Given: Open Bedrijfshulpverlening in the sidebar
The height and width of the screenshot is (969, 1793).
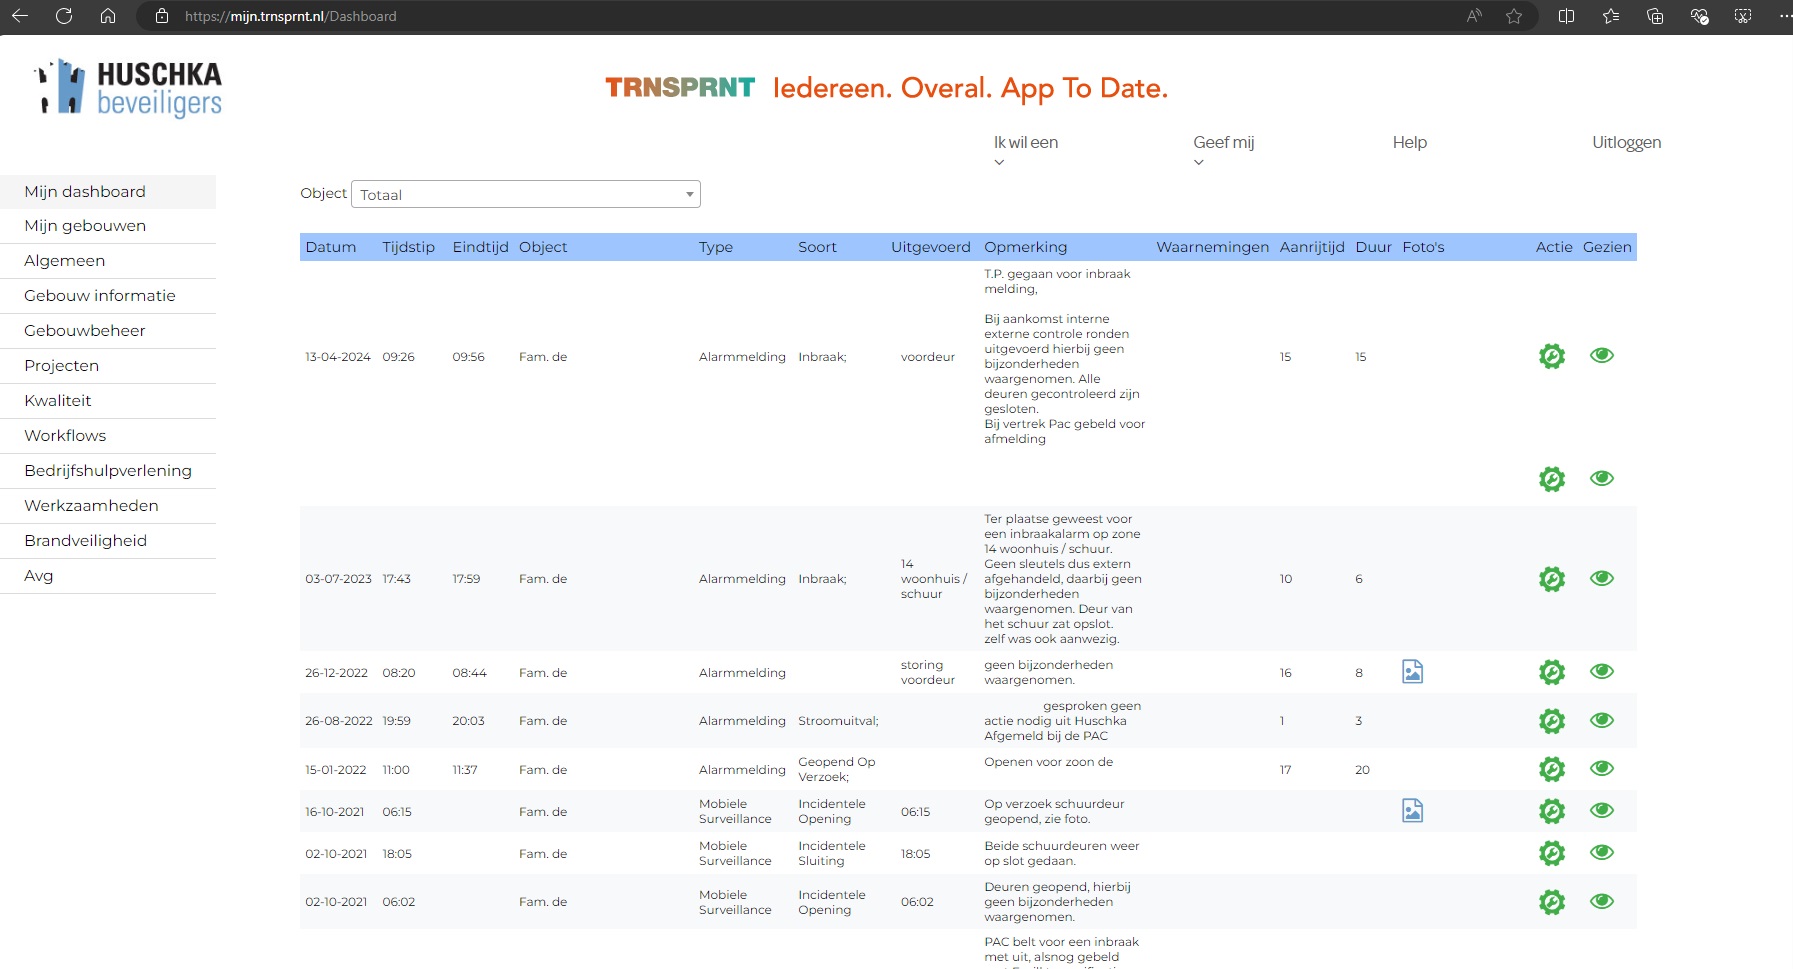Looking at the screenshot, I should click(x=108, y=471).
